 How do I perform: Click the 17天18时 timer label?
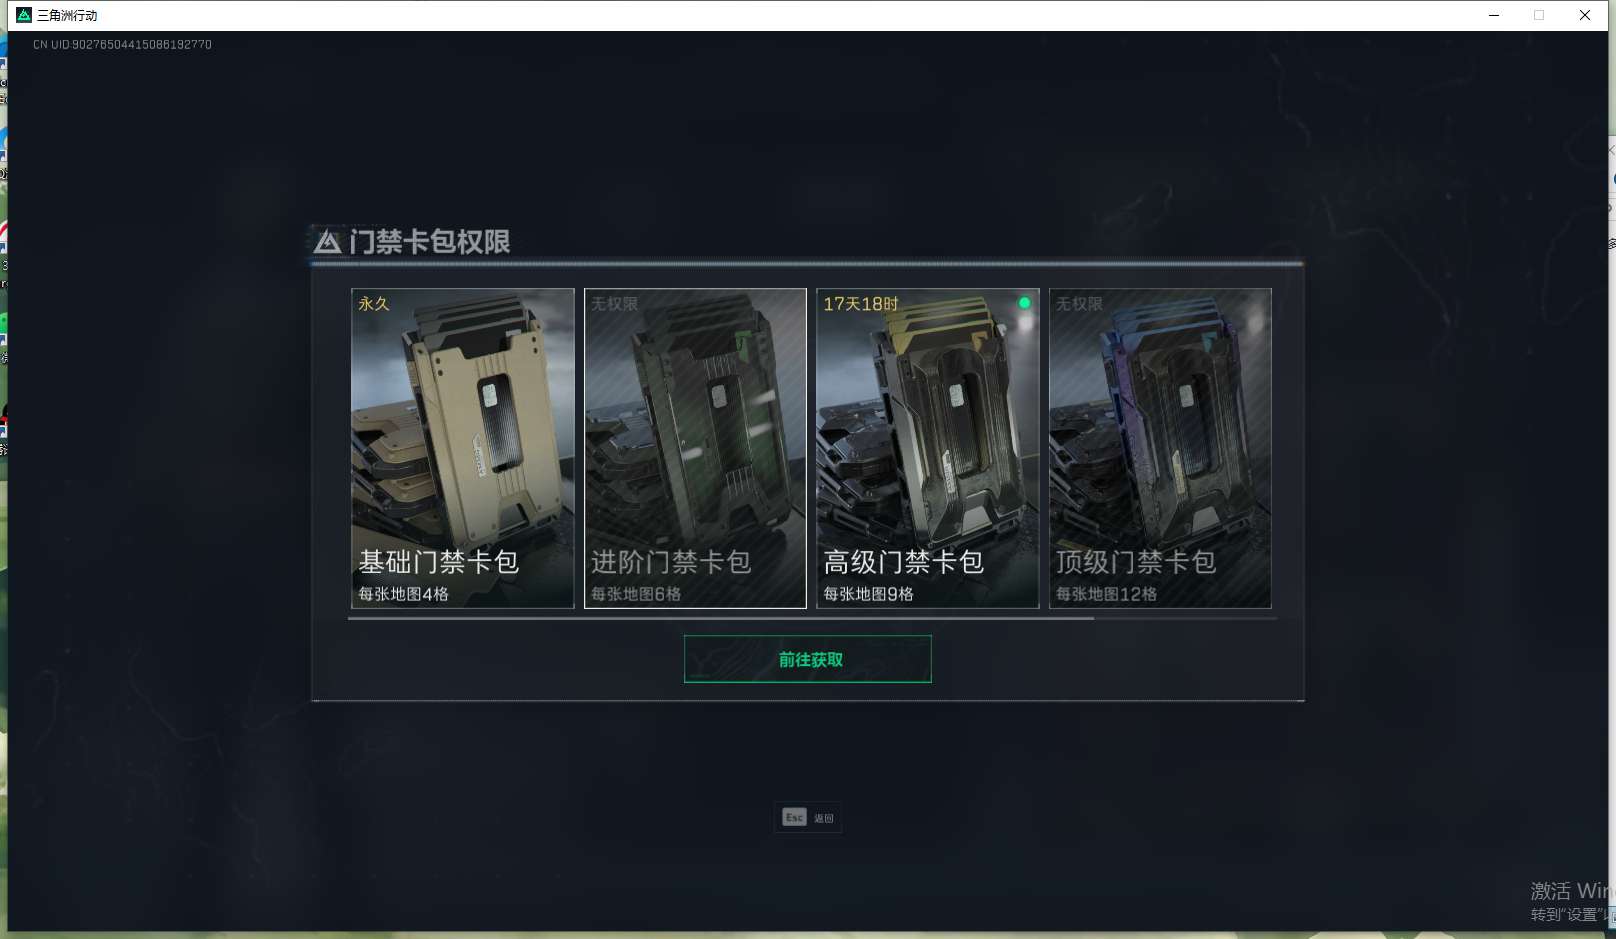(861, 303)
